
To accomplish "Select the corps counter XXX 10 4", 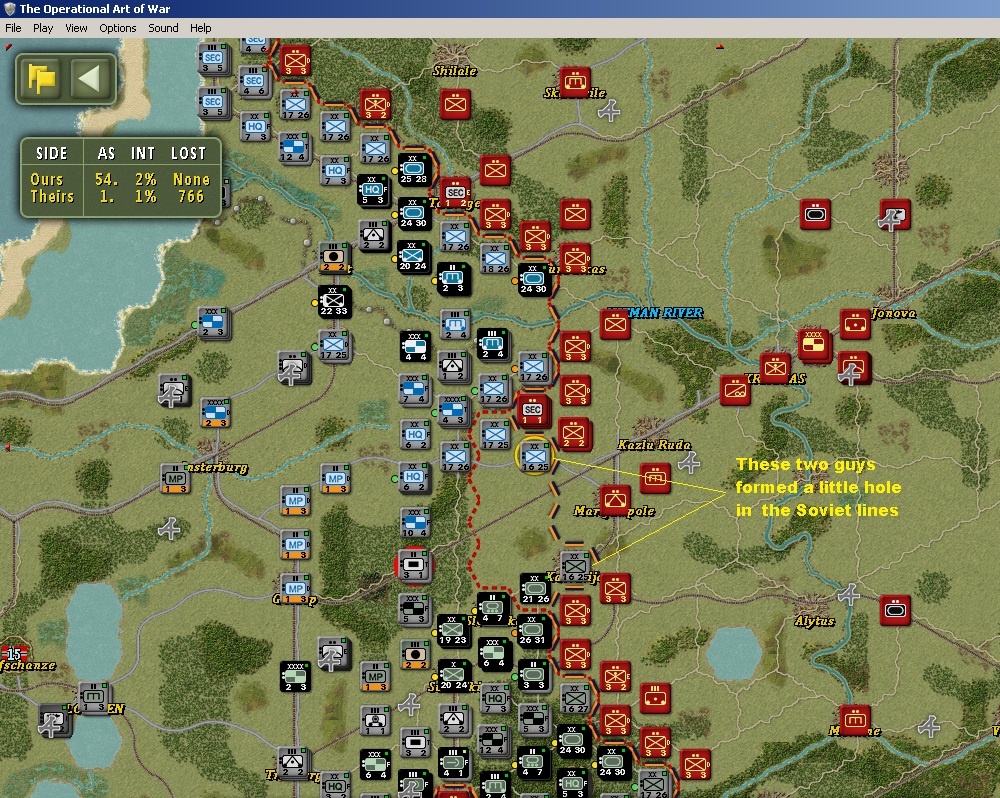I will (x=415, y=523).
